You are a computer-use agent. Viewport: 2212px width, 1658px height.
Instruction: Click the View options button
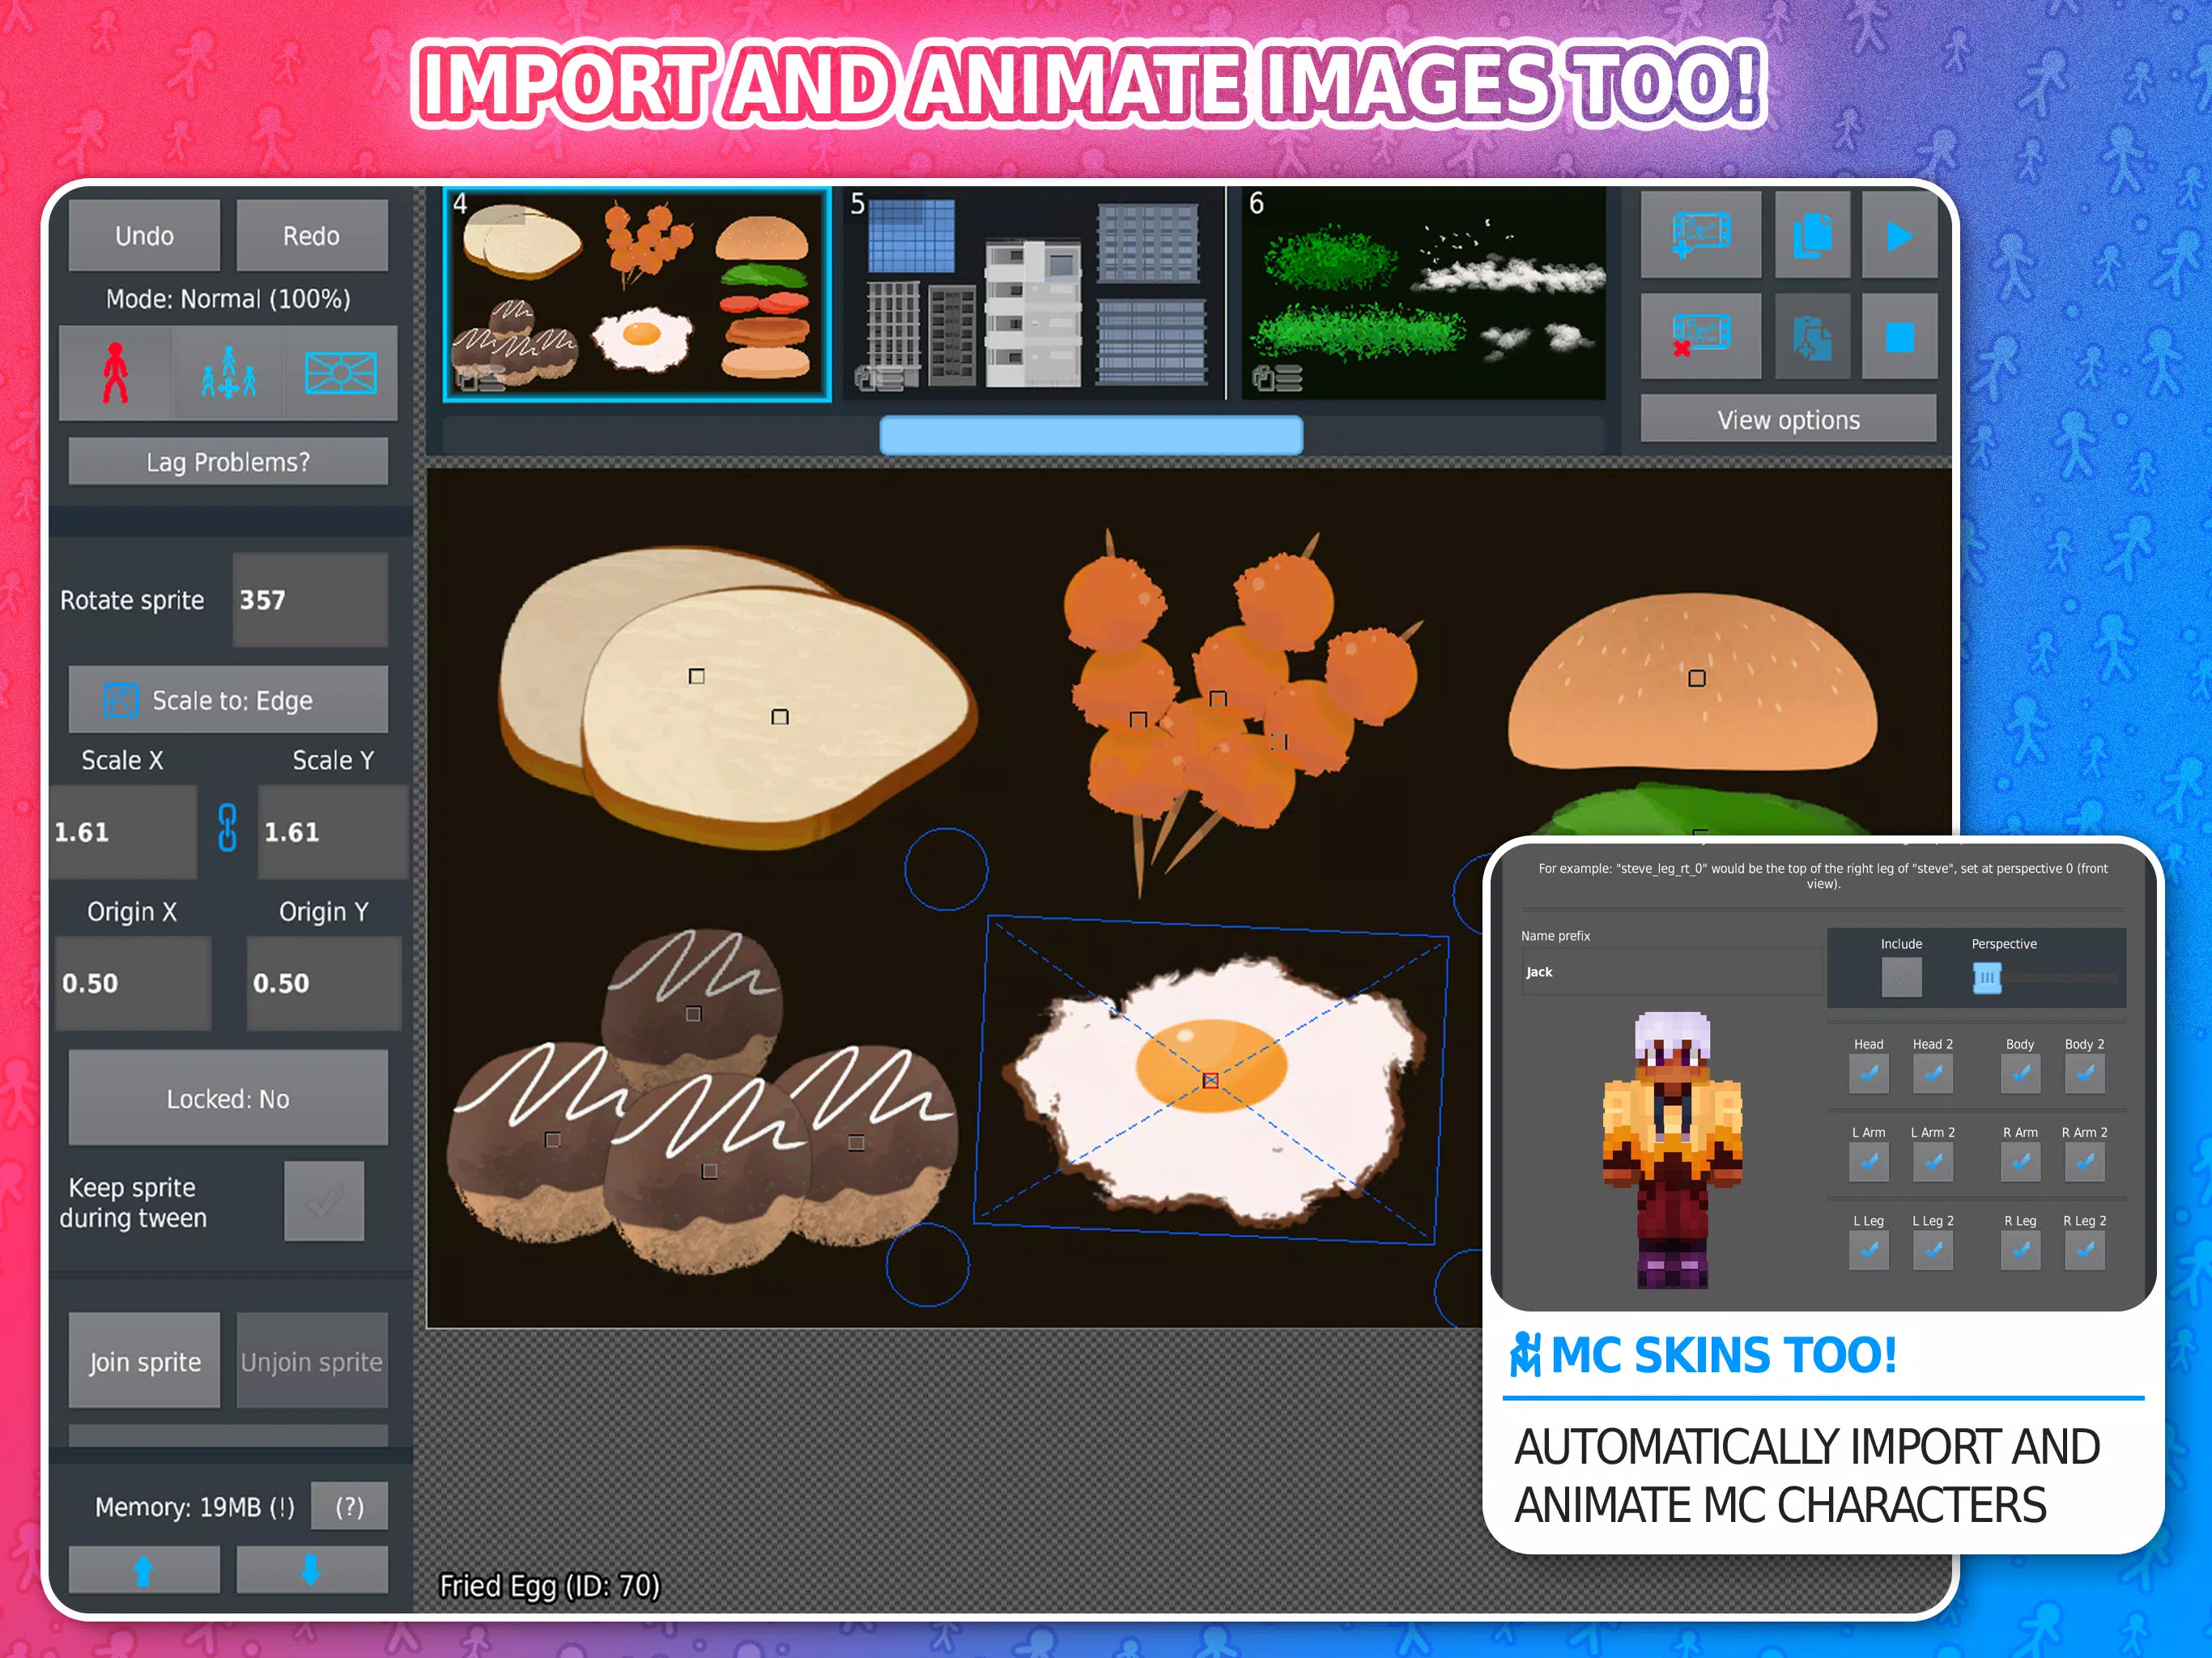(1787, 419)
